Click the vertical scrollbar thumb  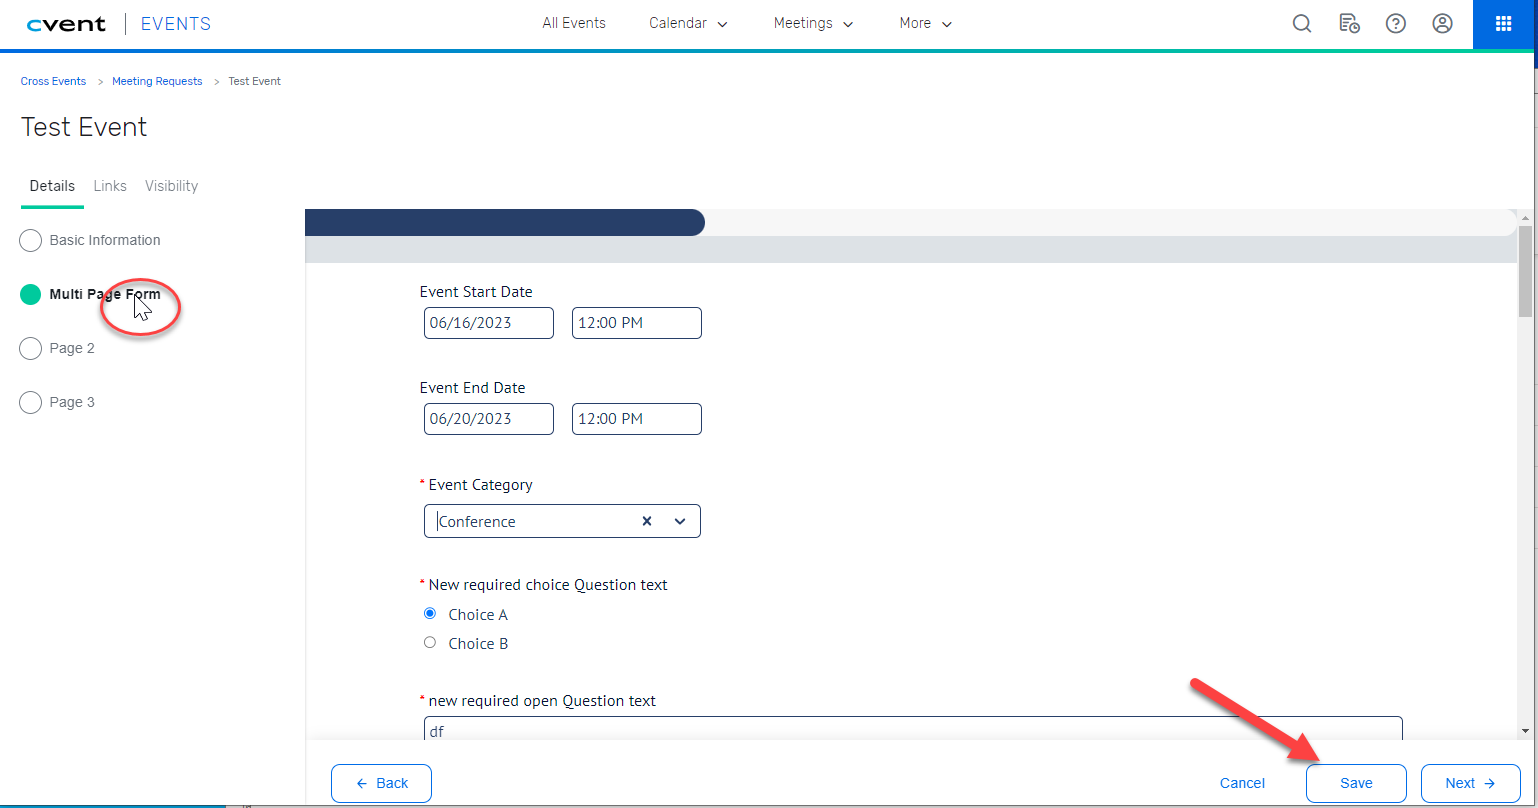coord(1525,270)
